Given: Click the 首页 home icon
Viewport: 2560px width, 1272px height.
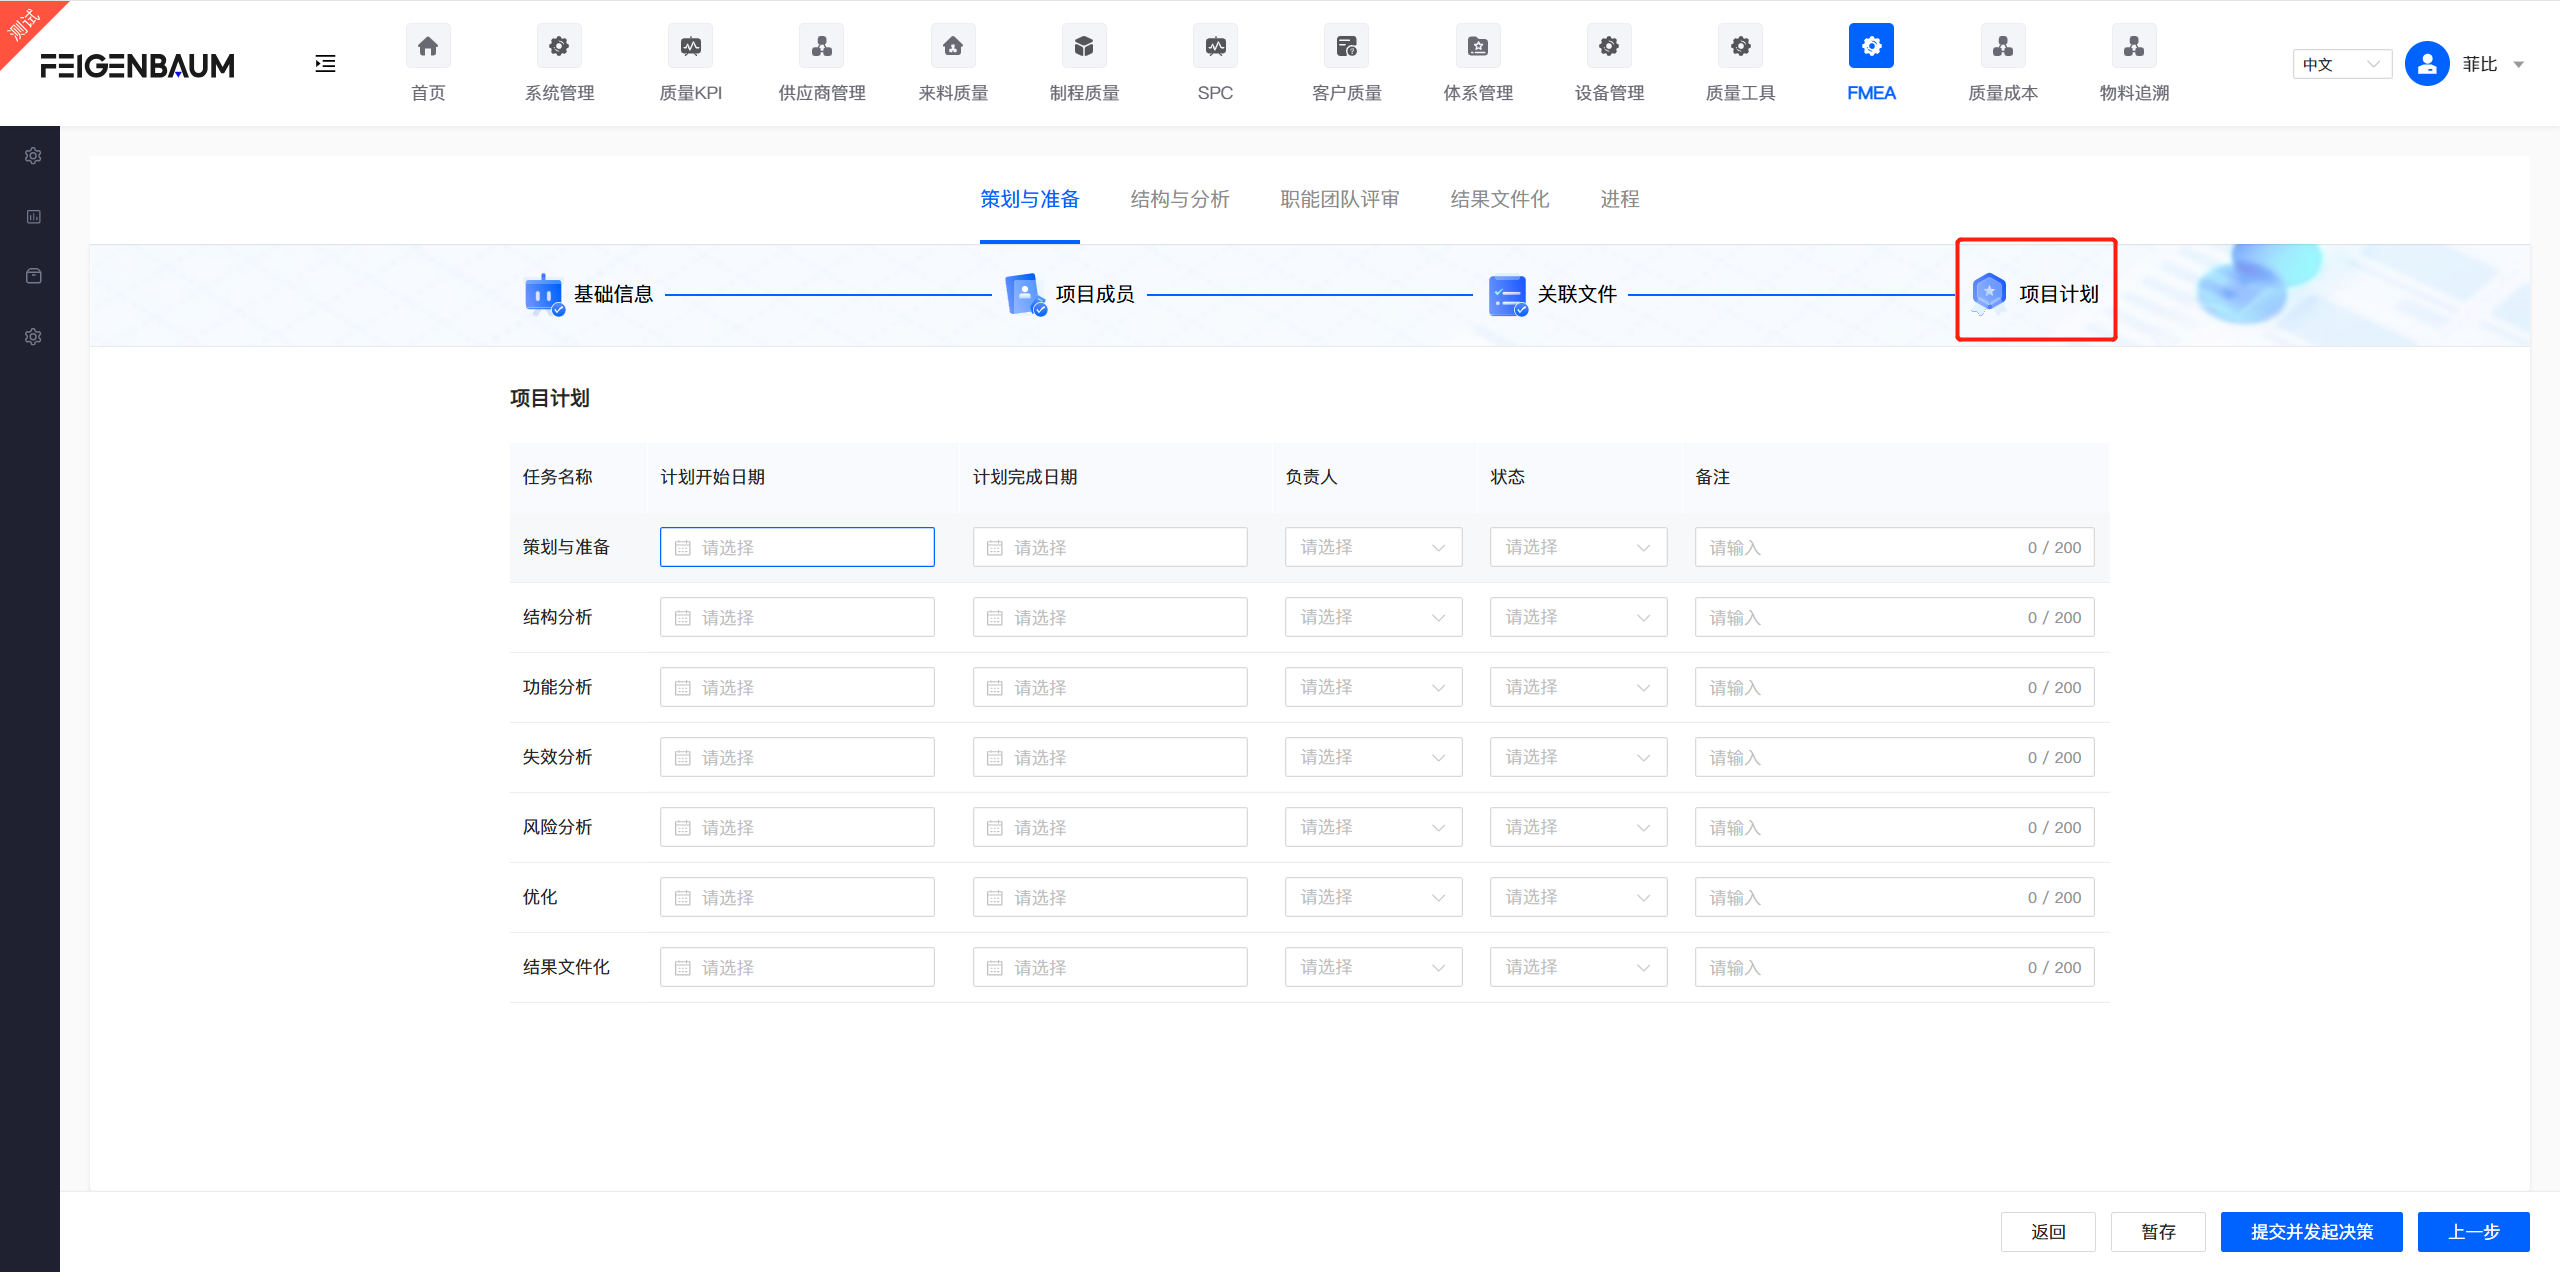Looking at the screenshot, I should coord(427,45).
